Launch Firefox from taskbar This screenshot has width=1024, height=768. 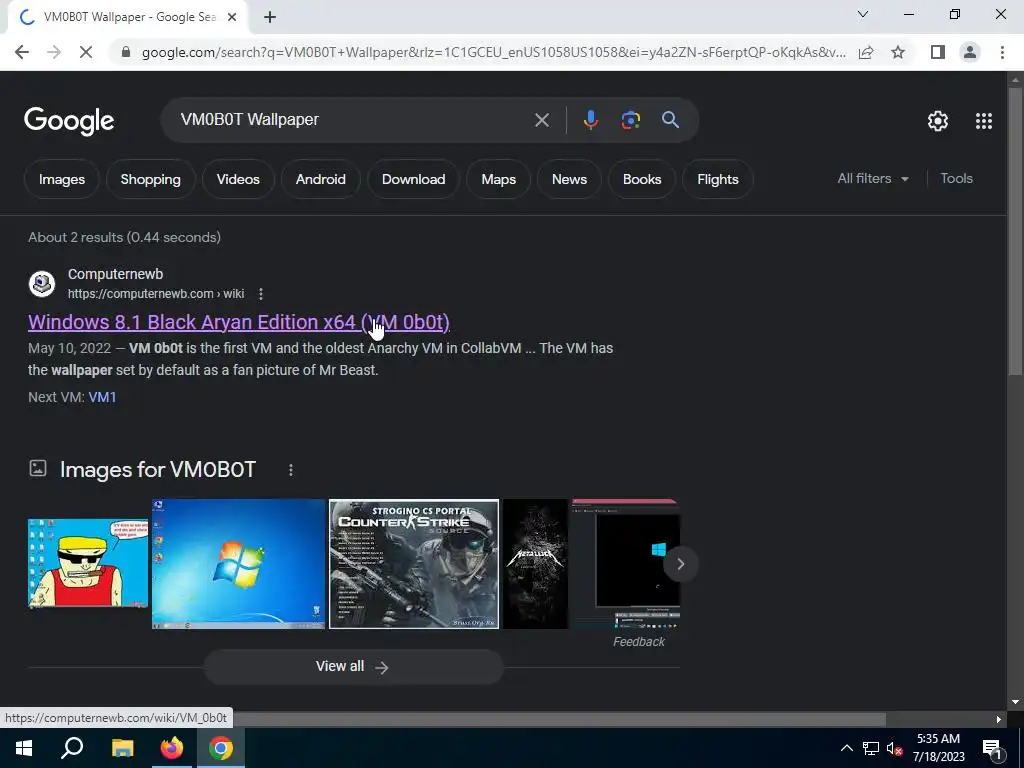coord(172,748)
